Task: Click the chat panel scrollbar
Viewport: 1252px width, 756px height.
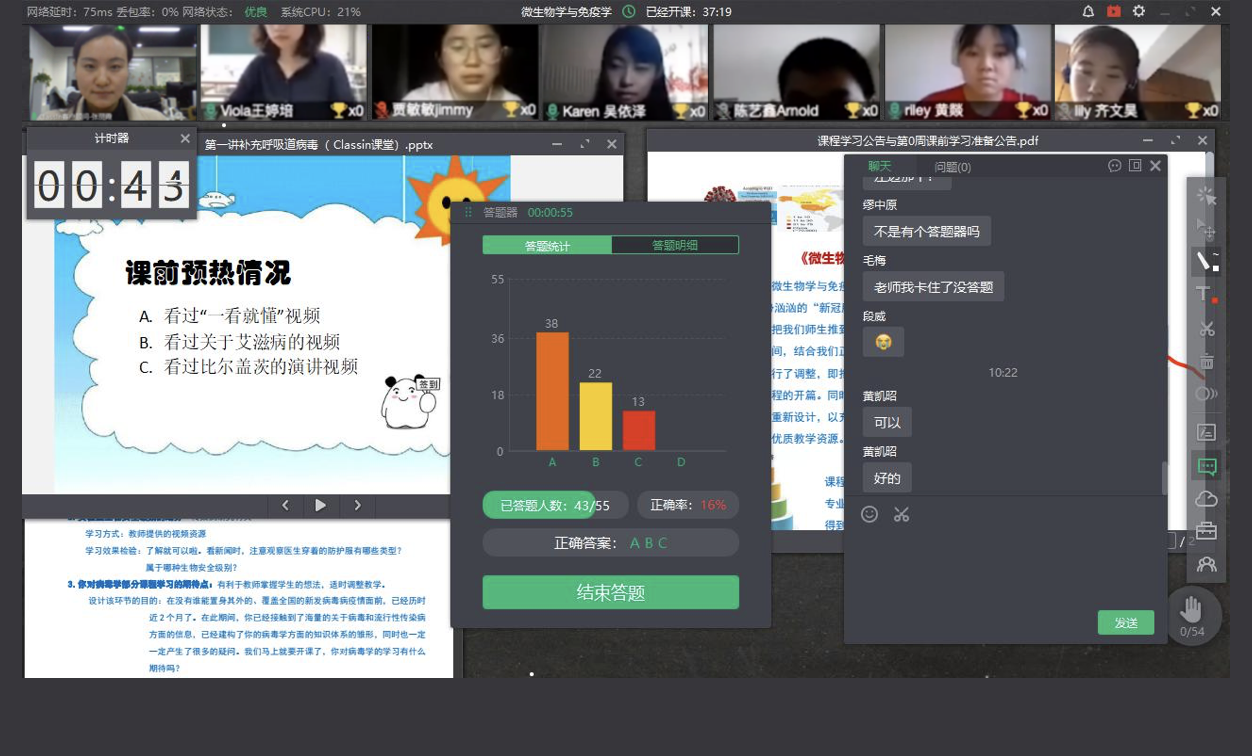Action: [1164, 478]
